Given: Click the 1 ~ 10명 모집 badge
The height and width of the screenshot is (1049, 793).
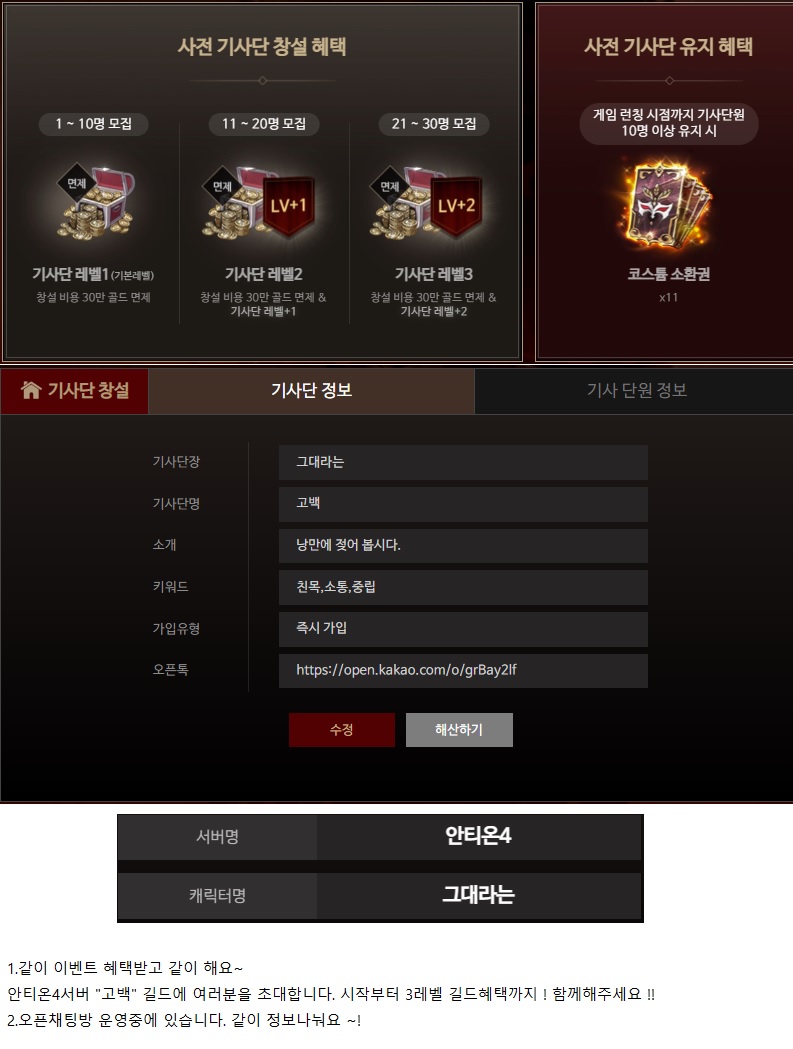Looking at the screenshot, I should (x=94, y=124).
